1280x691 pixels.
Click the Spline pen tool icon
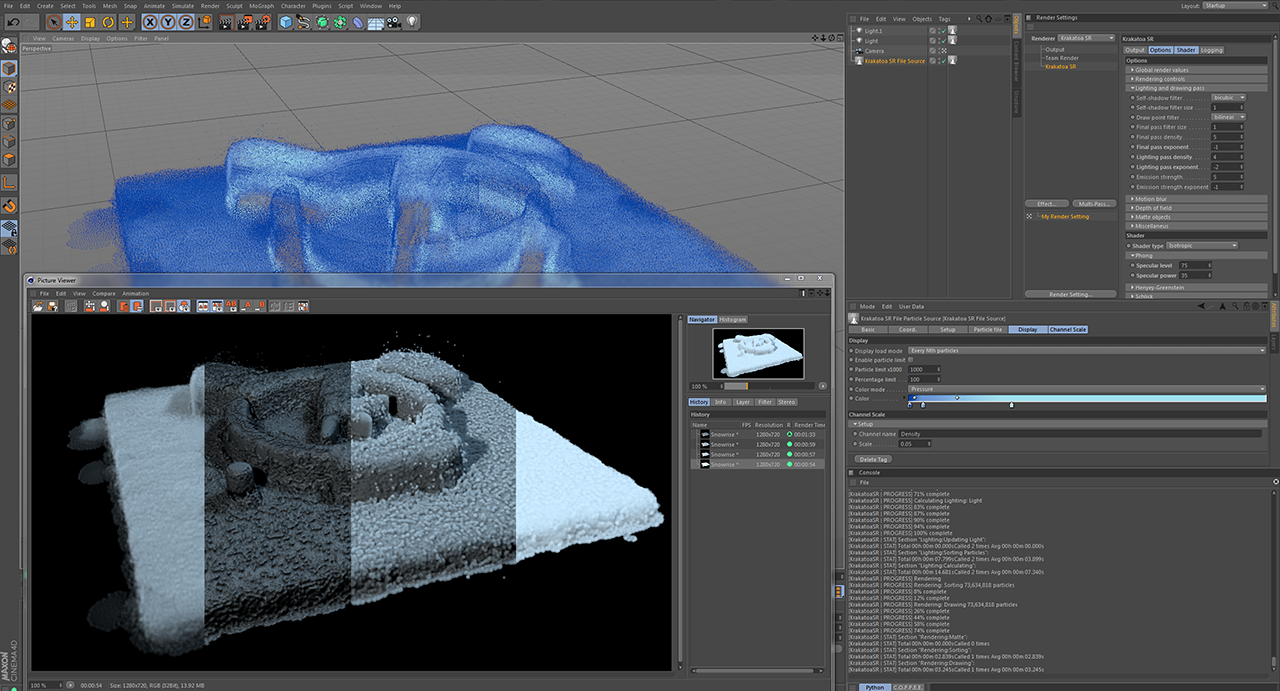(304, 21)
